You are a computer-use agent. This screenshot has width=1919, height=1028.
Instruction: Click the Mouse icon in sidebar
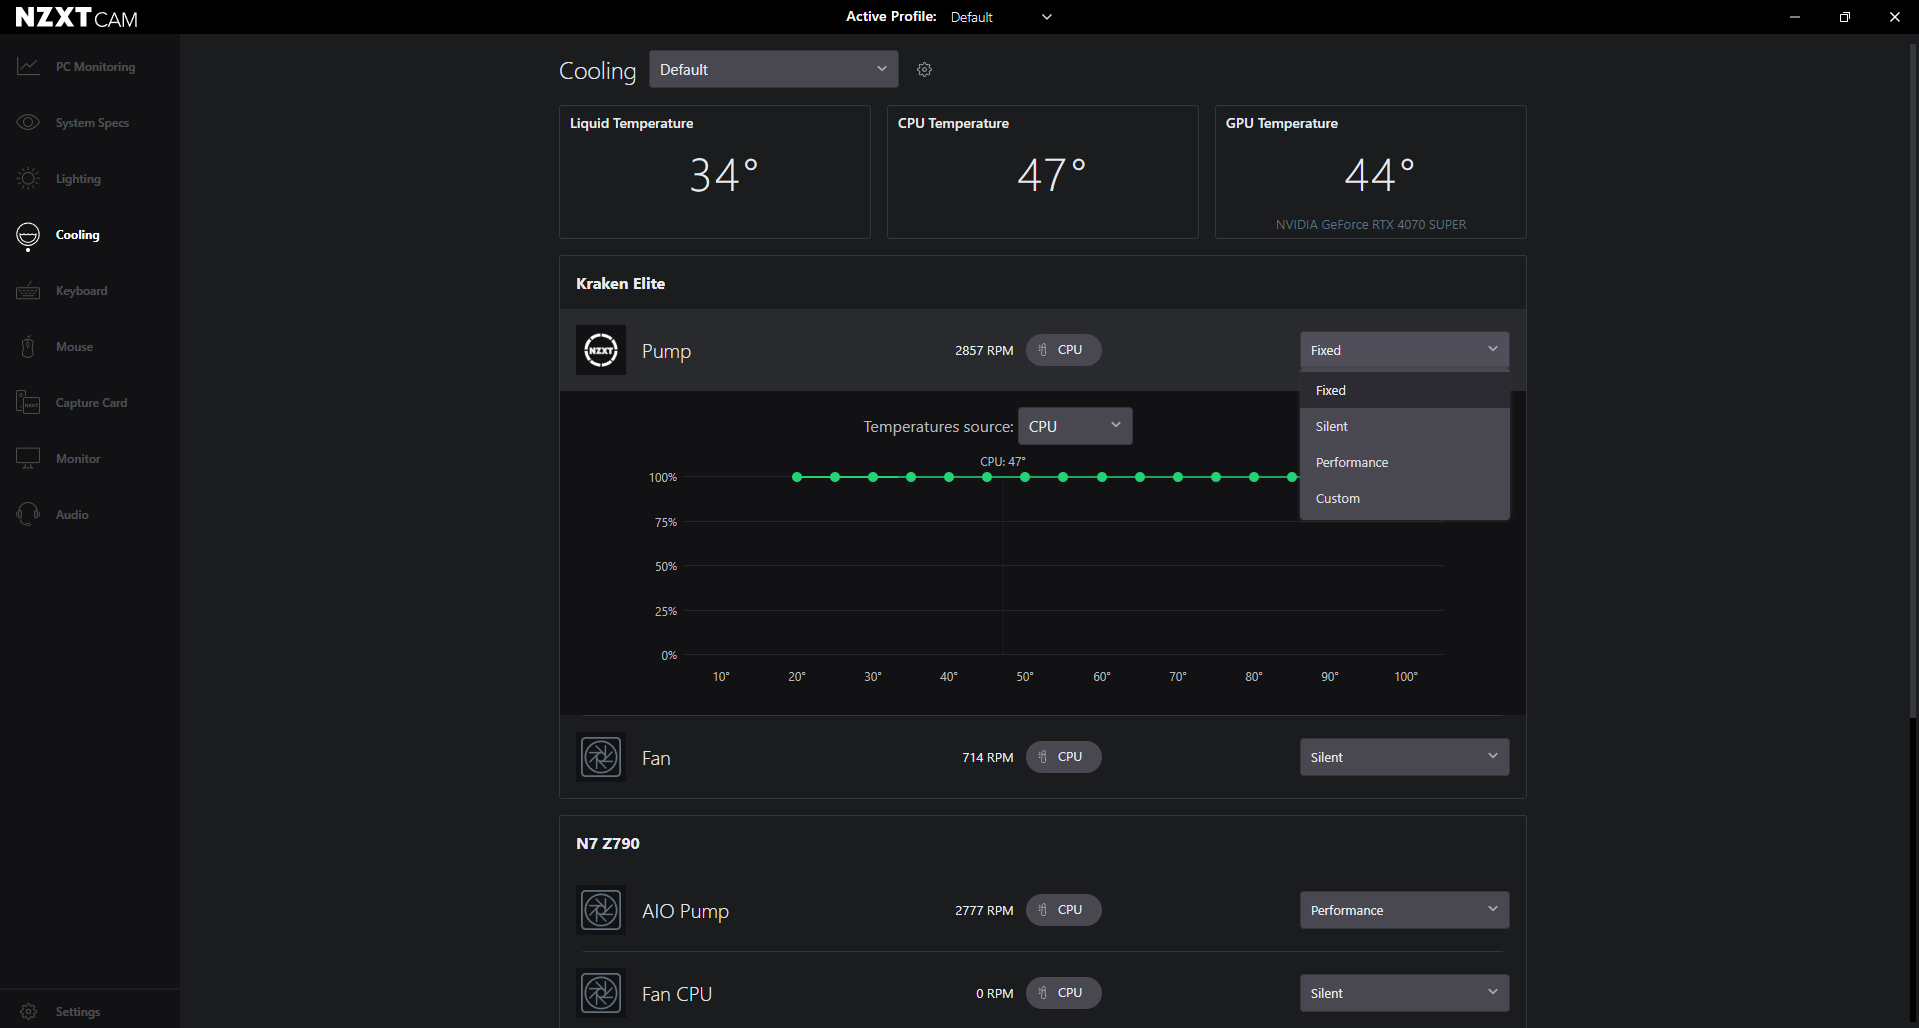[28, 347]
